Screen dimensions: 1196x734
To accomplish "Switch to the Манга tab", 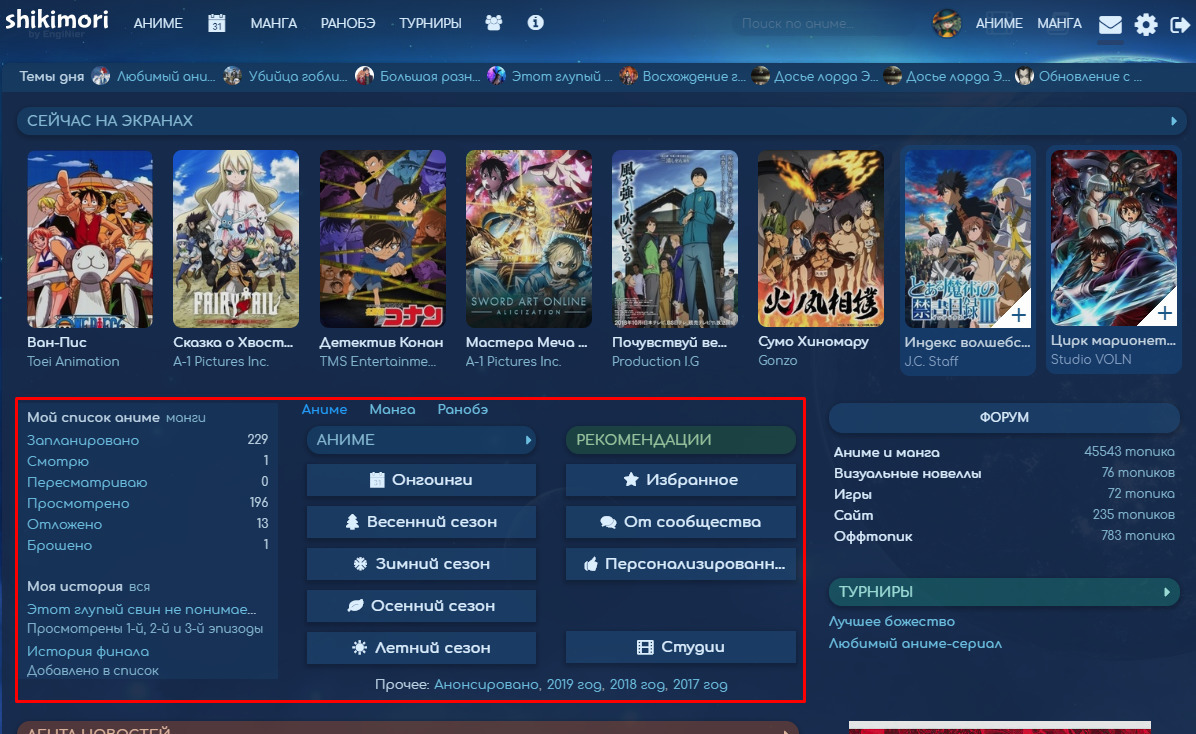I will [x=392, y=409].
